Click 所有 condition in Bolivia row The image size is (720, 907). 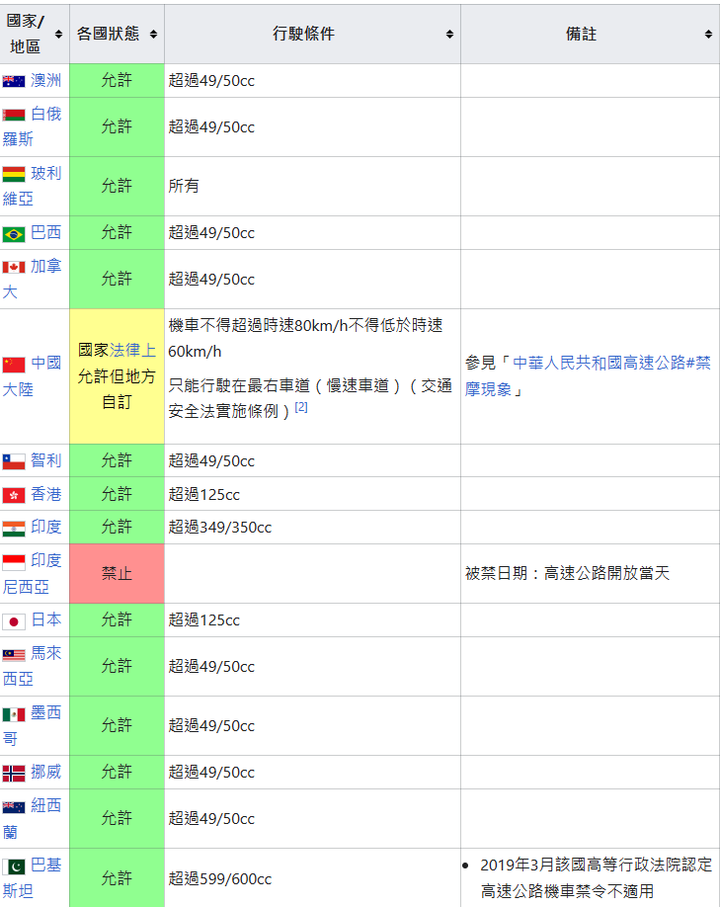(183, 186)
